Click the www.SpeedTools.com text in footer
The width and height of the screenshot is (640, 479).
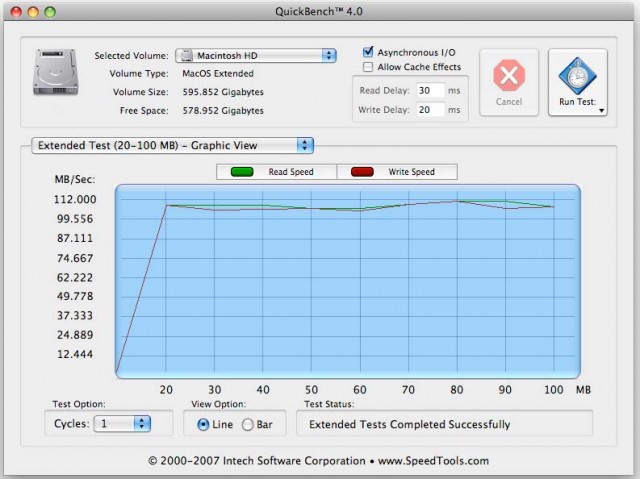tap(433, 461)
